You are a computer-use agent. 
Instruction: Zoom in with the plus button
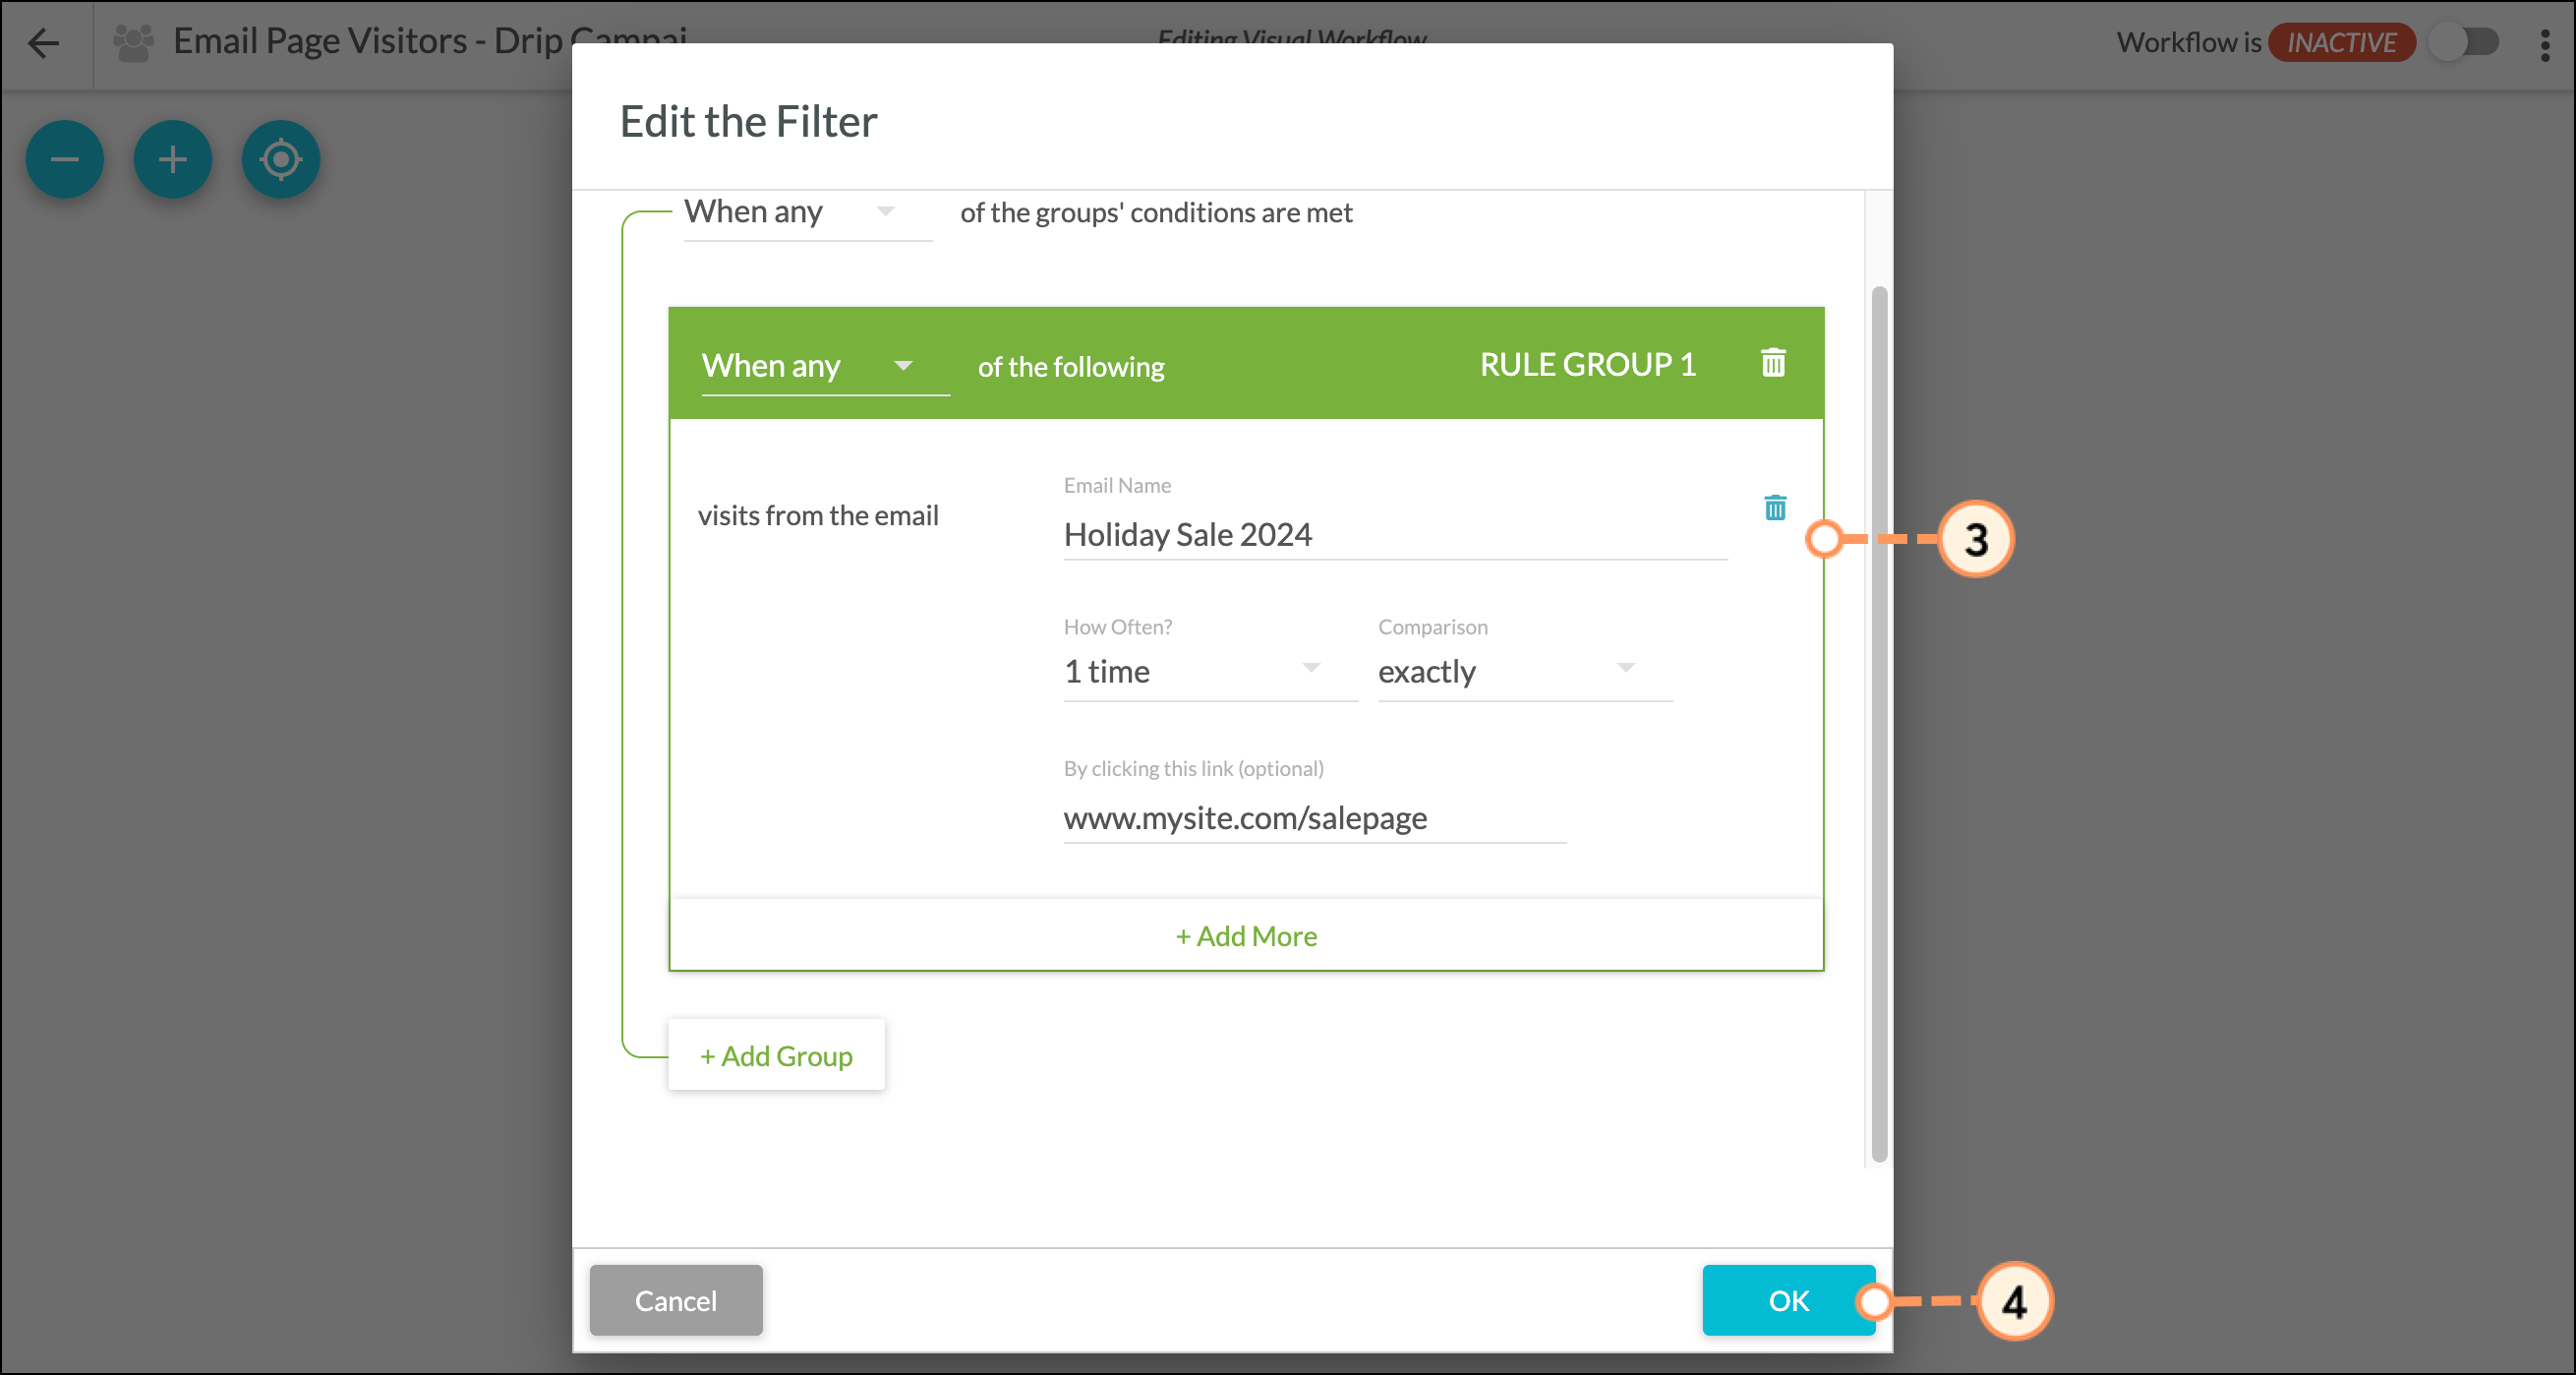[173, 159]
